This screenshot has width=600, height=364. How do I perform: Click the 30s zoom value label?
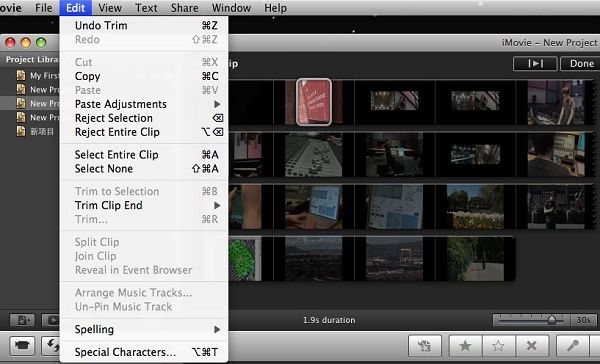(x=583, y=320)
